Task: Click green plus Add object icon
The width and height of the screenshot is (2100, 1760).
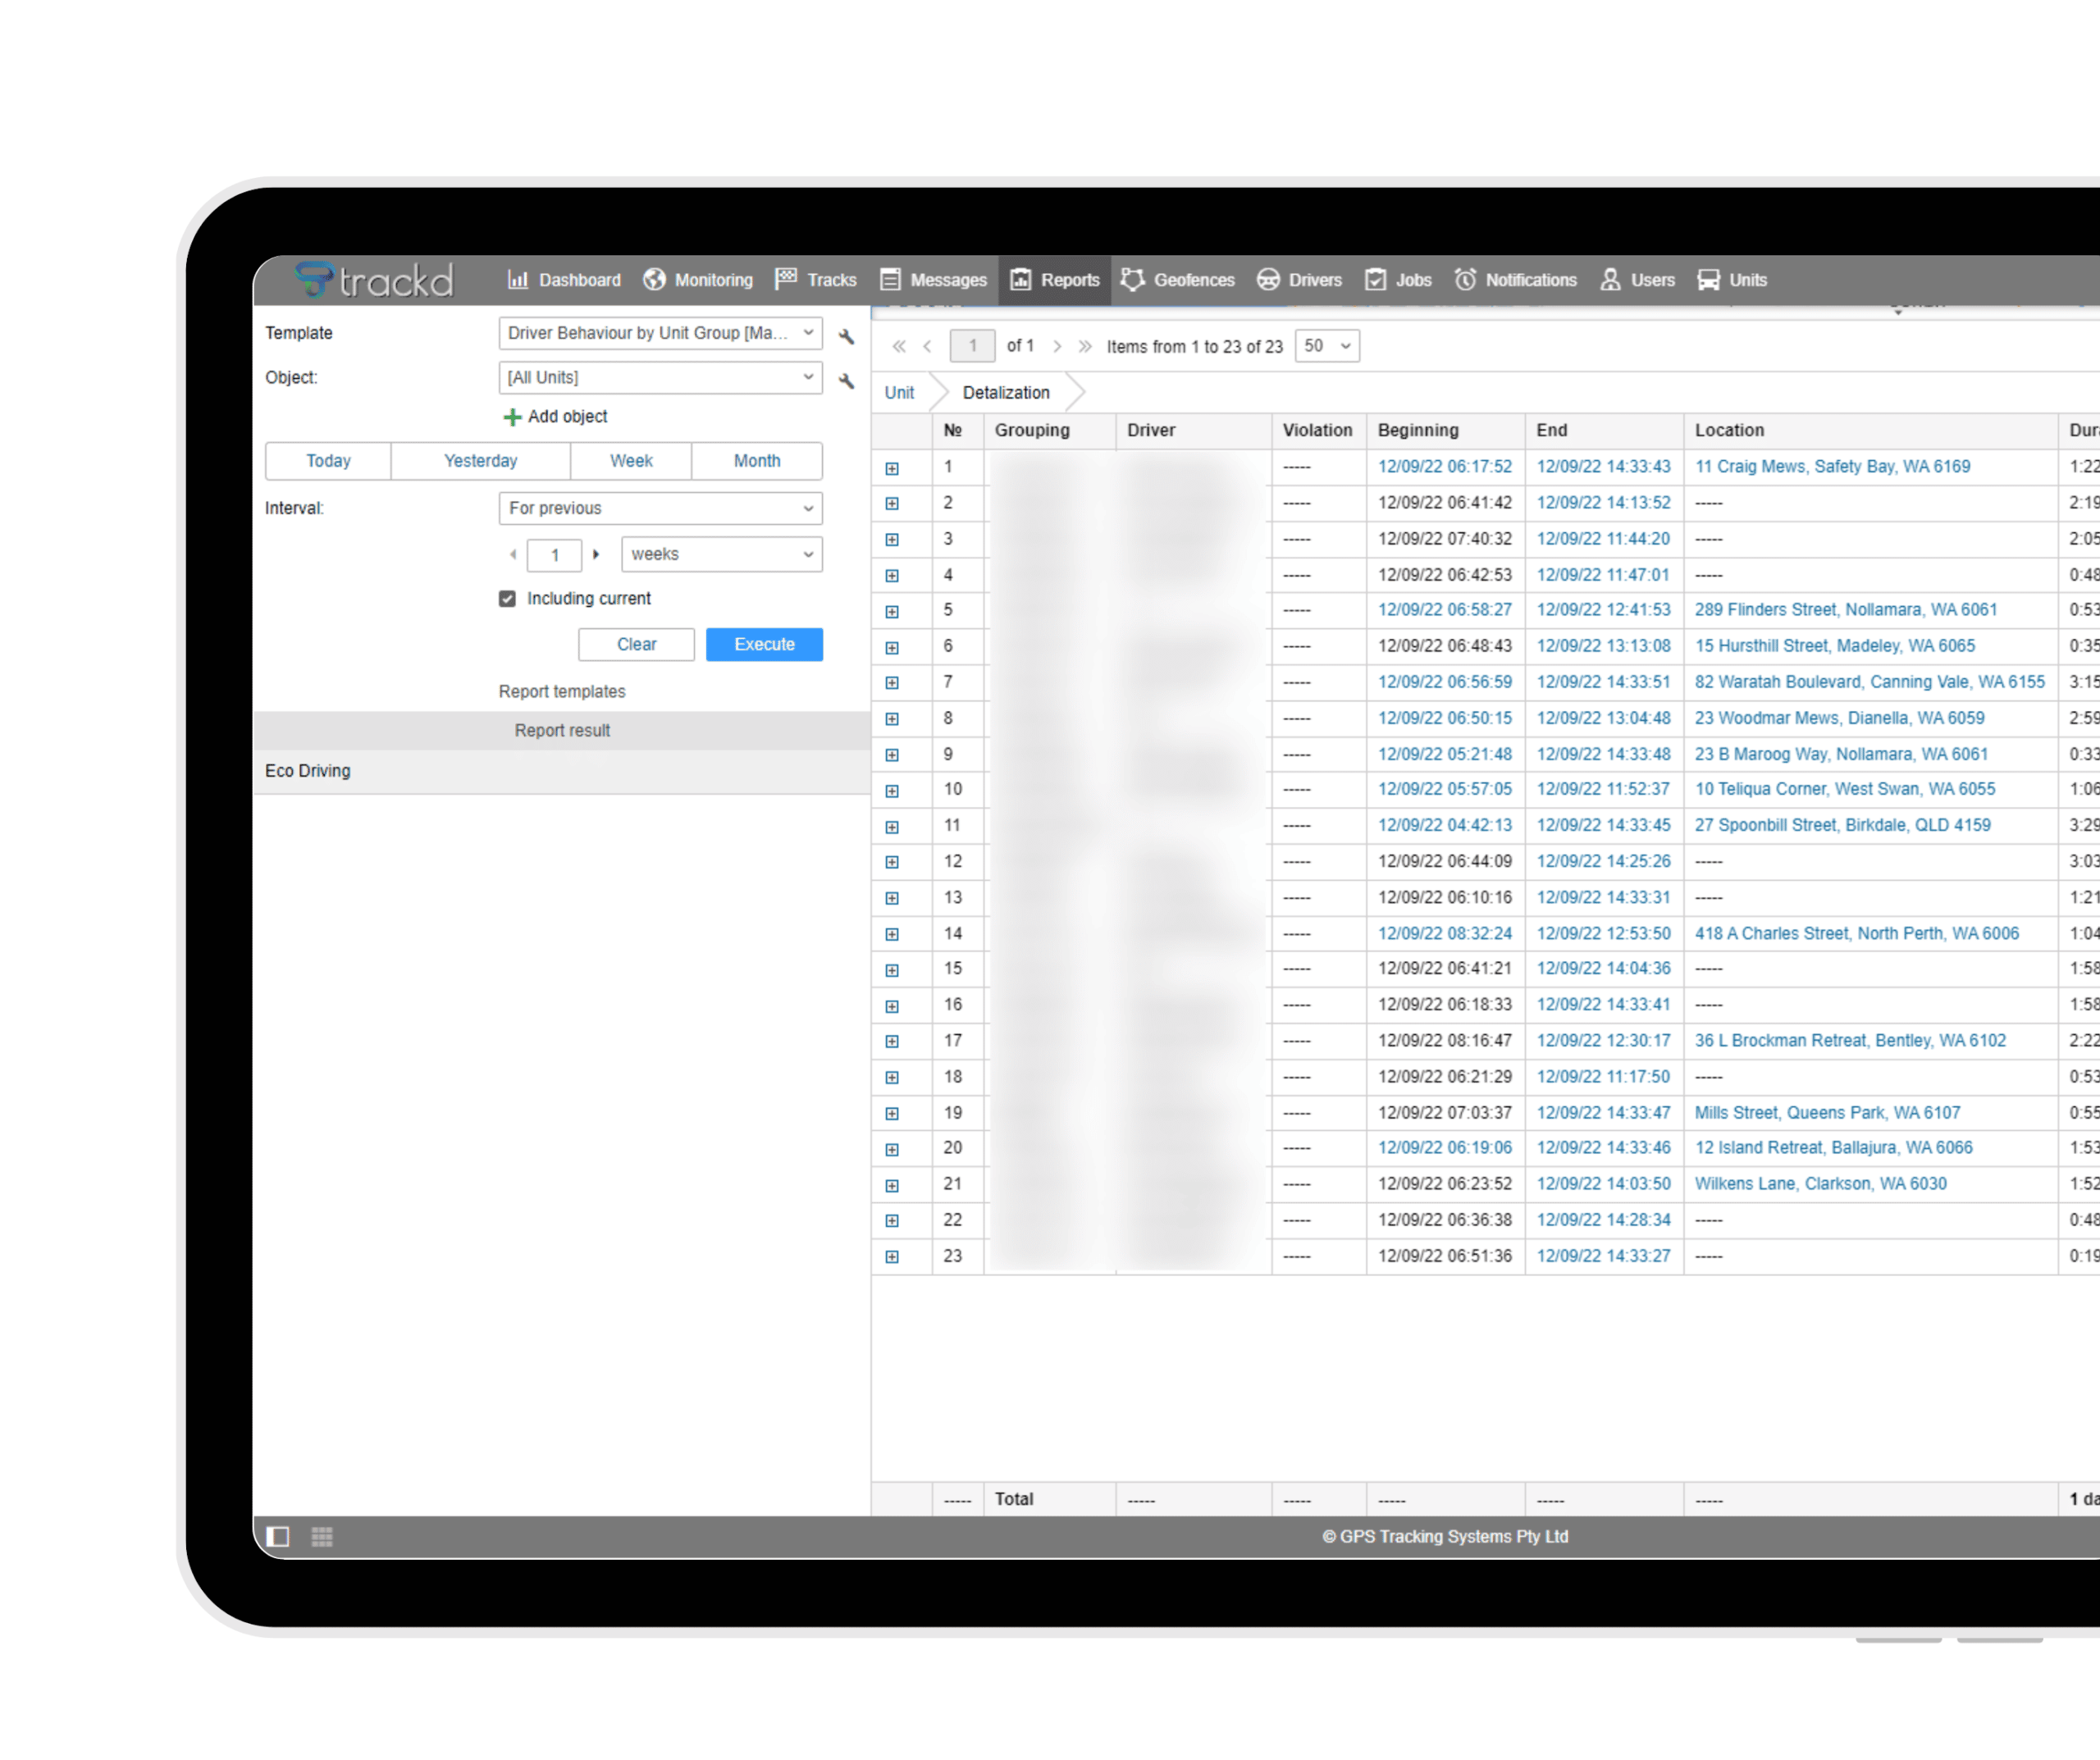Action: 512,417
